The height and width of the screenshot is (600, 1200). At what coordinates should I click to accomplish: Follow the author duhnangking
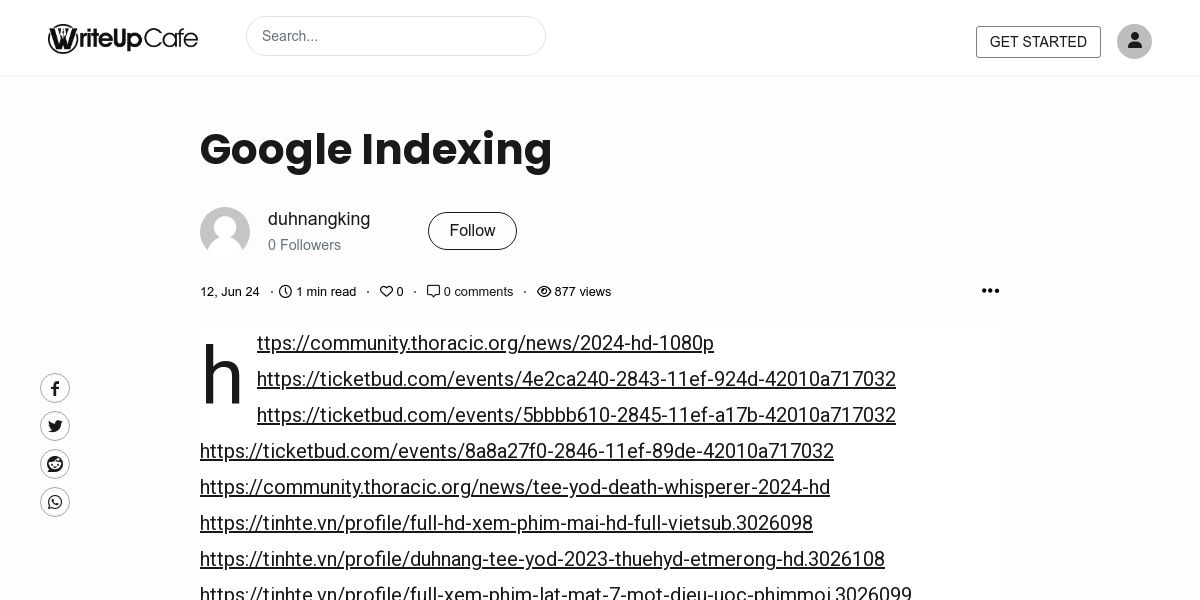(472, 231)
